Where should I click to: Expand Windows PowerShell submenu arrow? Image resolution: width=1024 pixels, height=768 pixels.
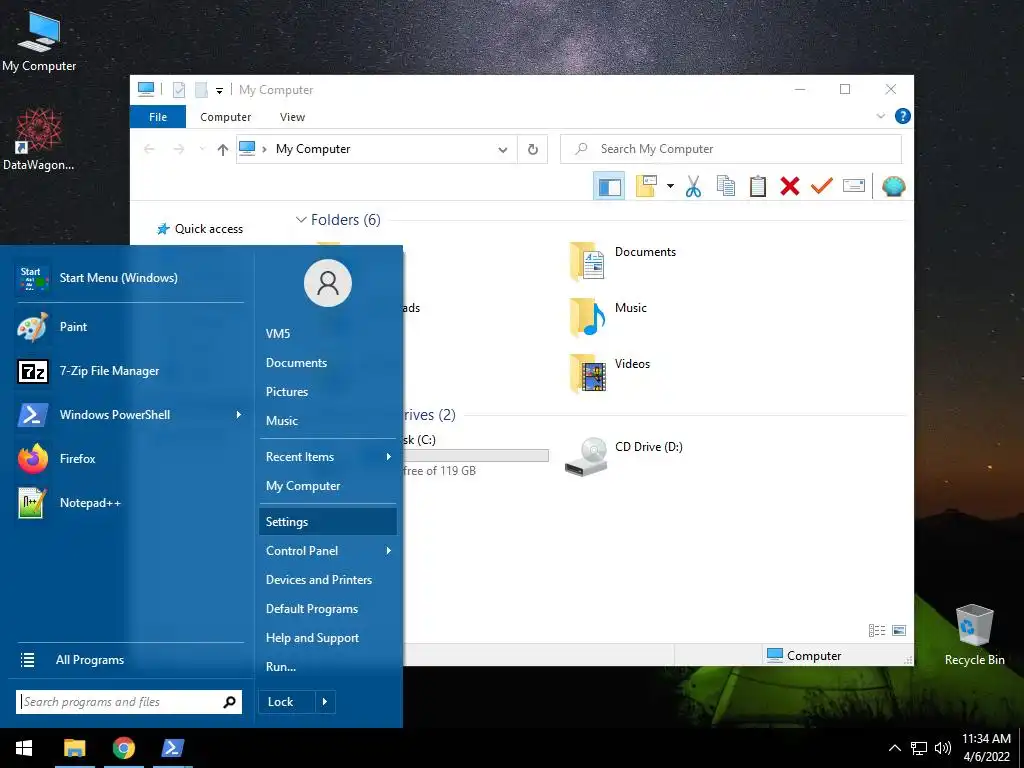238,415
